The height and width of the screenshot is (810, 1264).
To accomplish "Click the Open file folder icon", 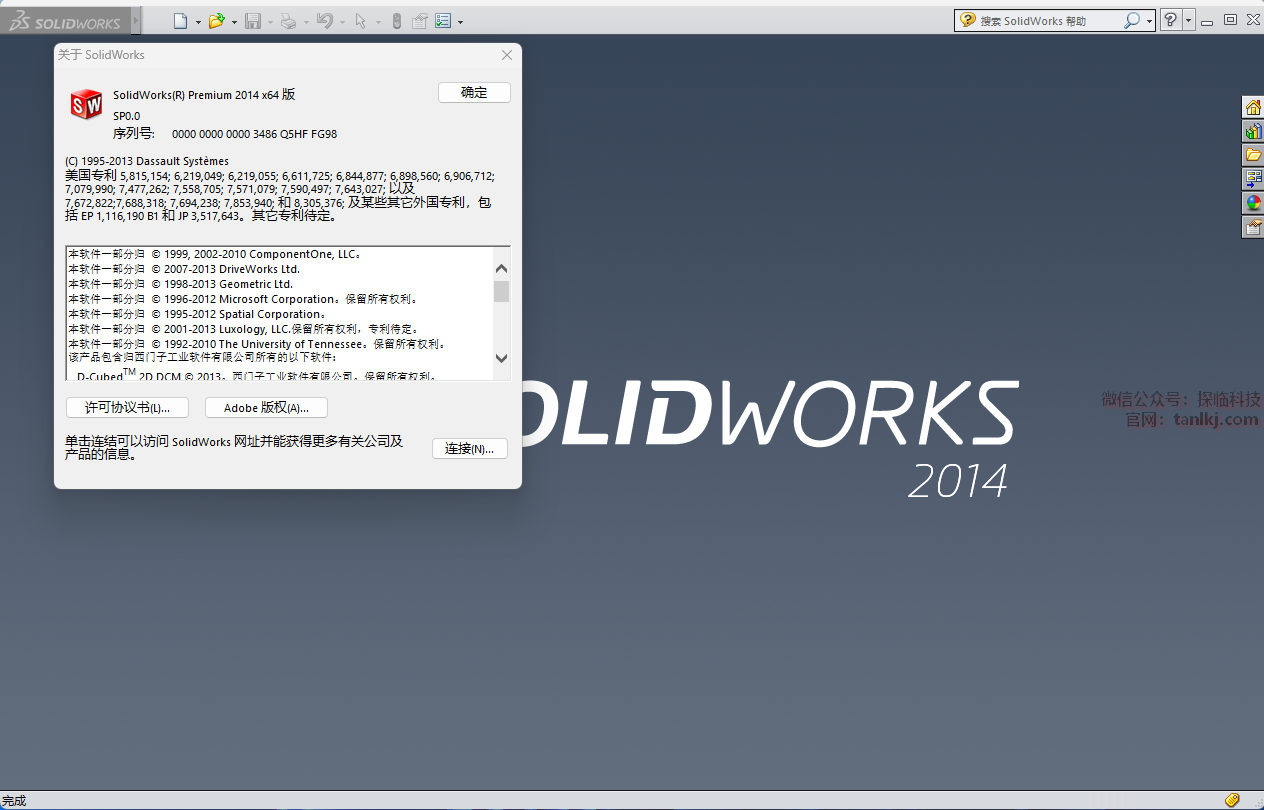I will tap(216, 21).
